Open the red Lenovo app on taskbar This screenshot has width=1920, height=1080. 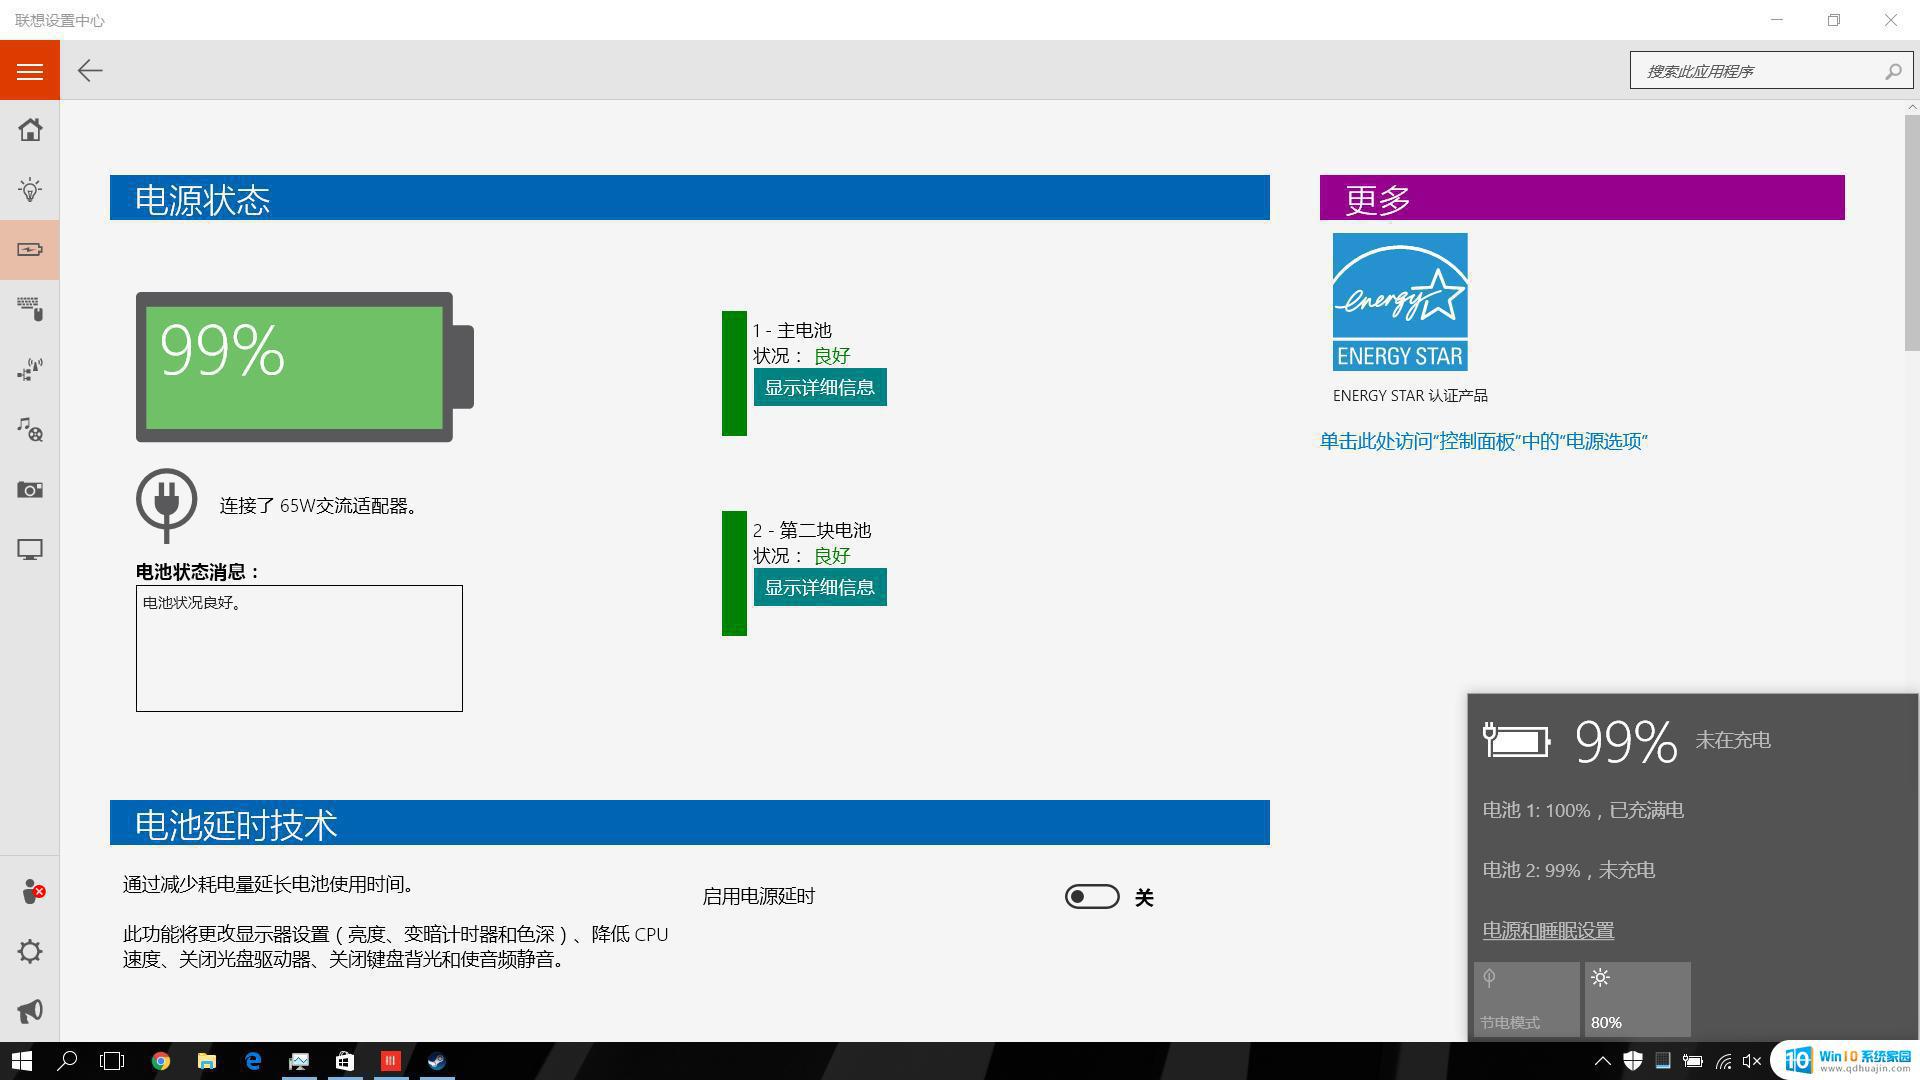(x=391, y=1061)
